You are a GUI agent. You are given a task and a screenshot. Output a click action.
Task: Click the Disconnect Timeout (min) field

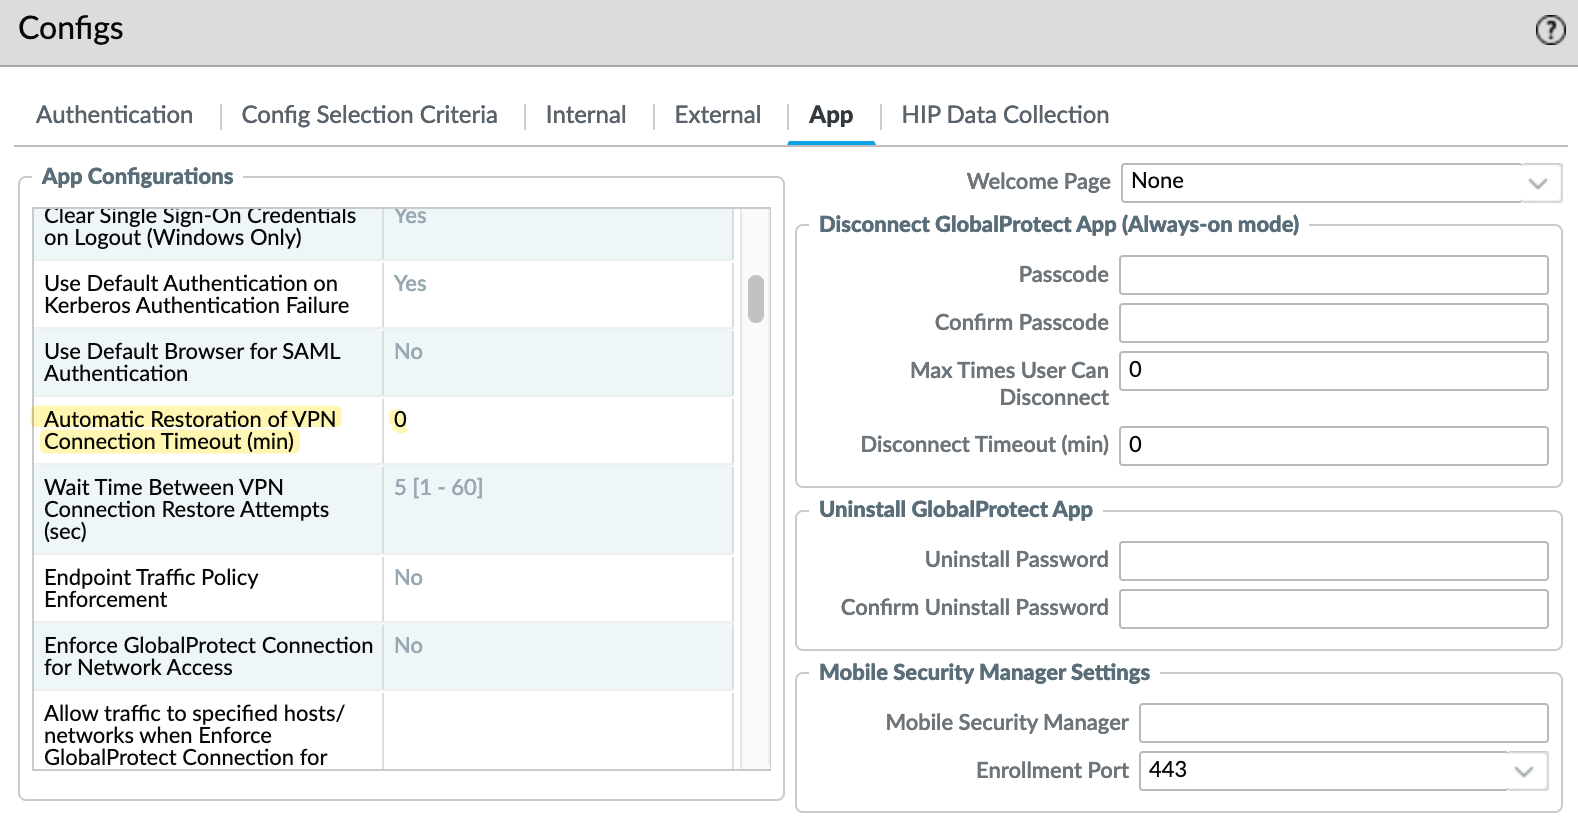(x=1334, y=446)
